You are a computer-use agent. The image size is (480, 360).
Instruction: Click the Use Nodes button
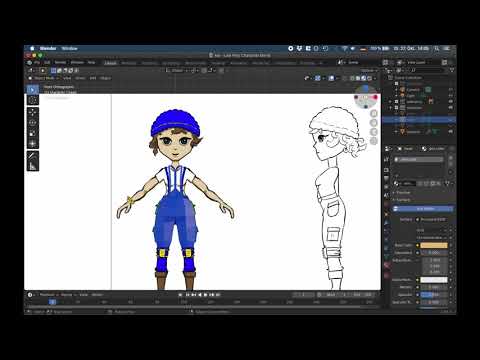423,209
